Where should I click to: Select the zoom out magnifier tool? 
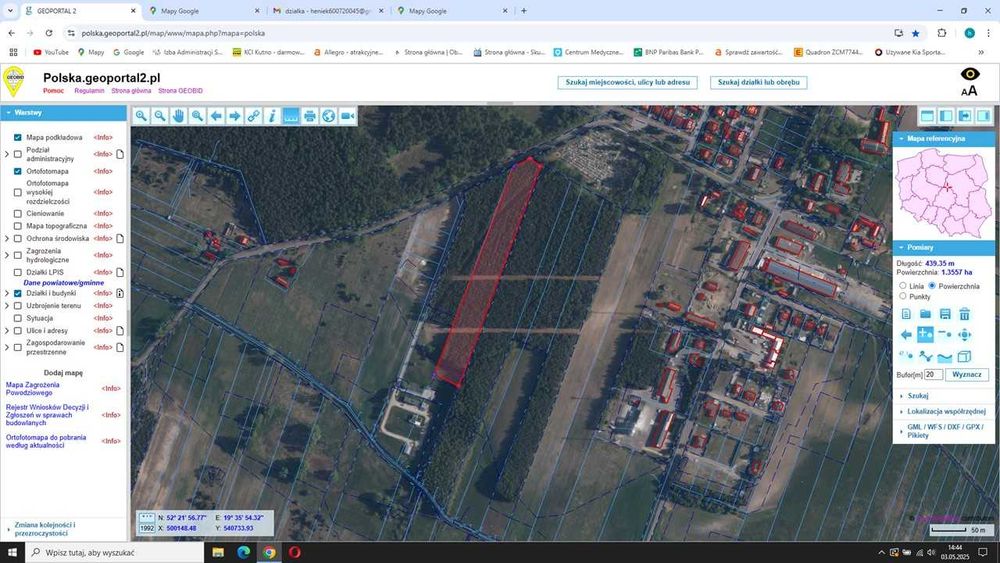coord(160,116)
